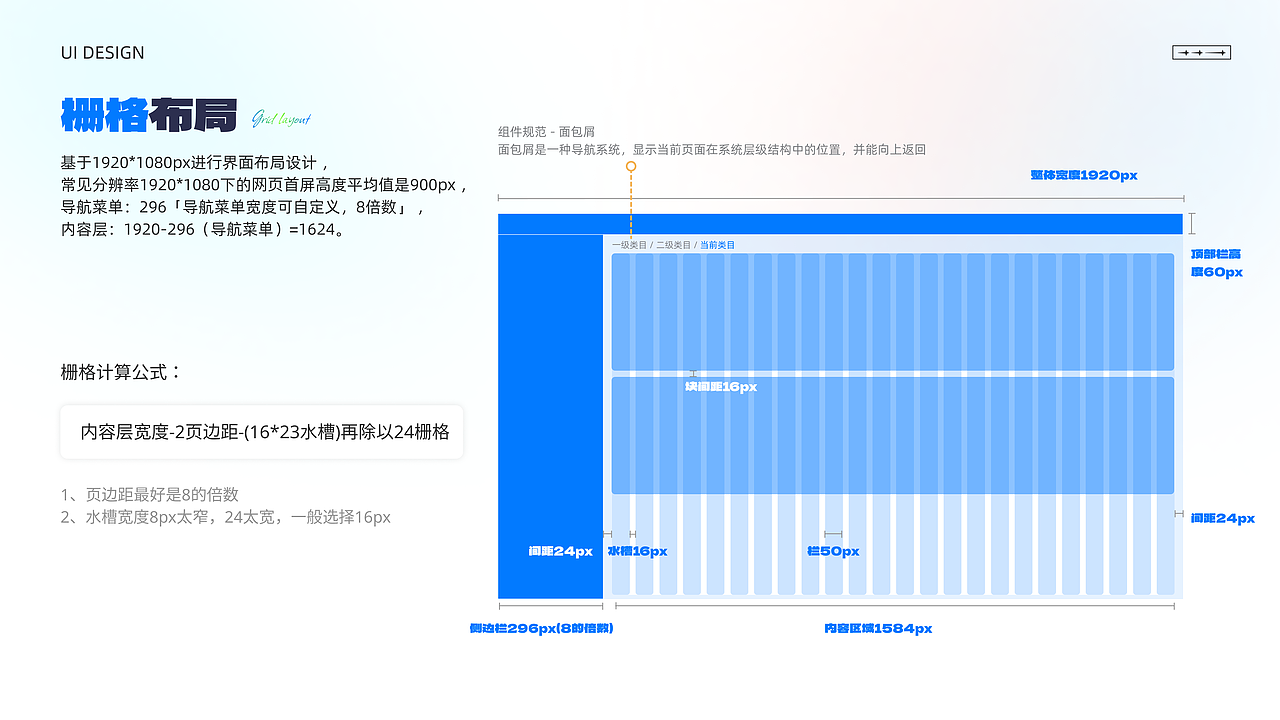Select the 当前类目 breadcrumb entry
Screen dimensions: 1280x720
click(x=718, y=243)
